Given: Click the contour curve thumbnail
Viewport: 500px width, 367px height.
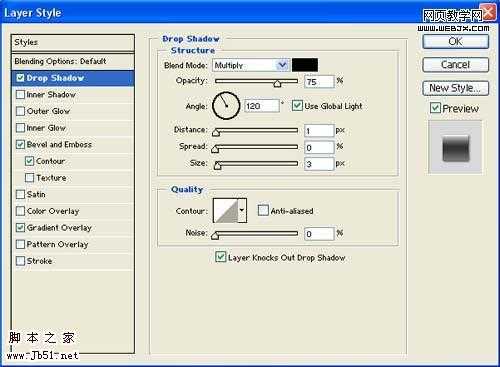Looking at the screenshot, I should click(225, 211).
